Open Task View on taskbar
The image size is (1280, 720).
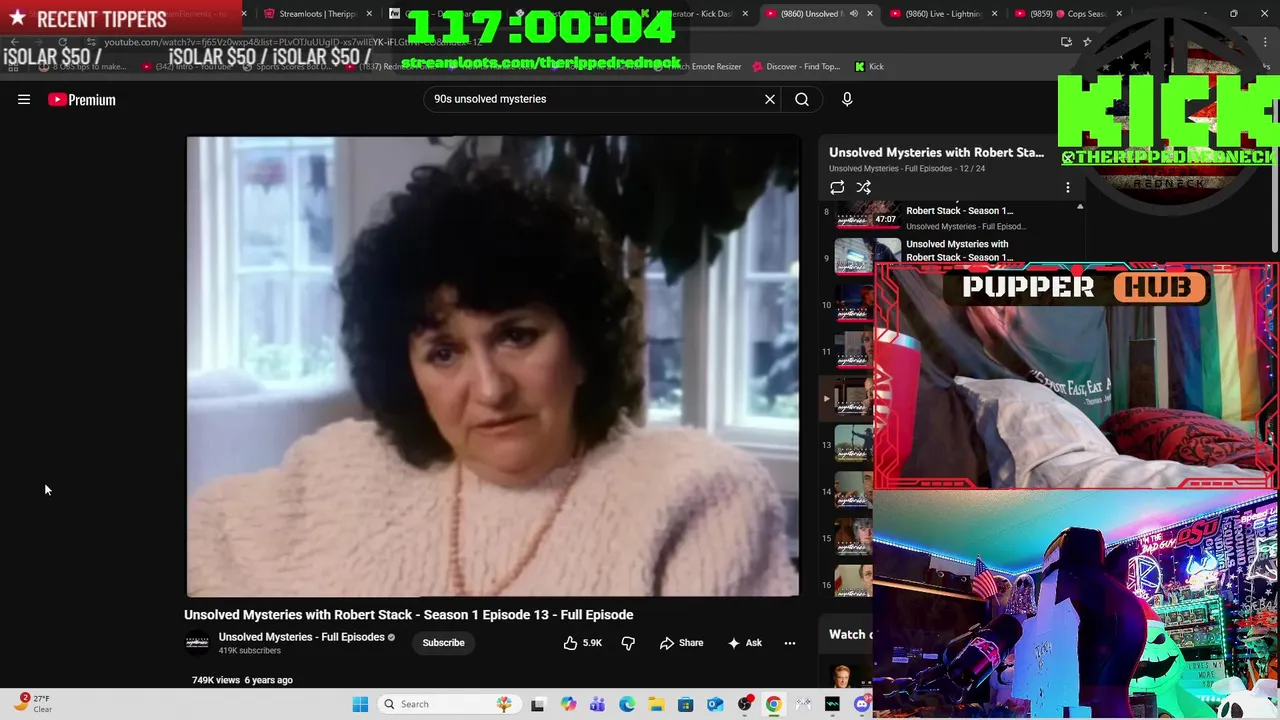pyautogui.click(x=537, y=704)
